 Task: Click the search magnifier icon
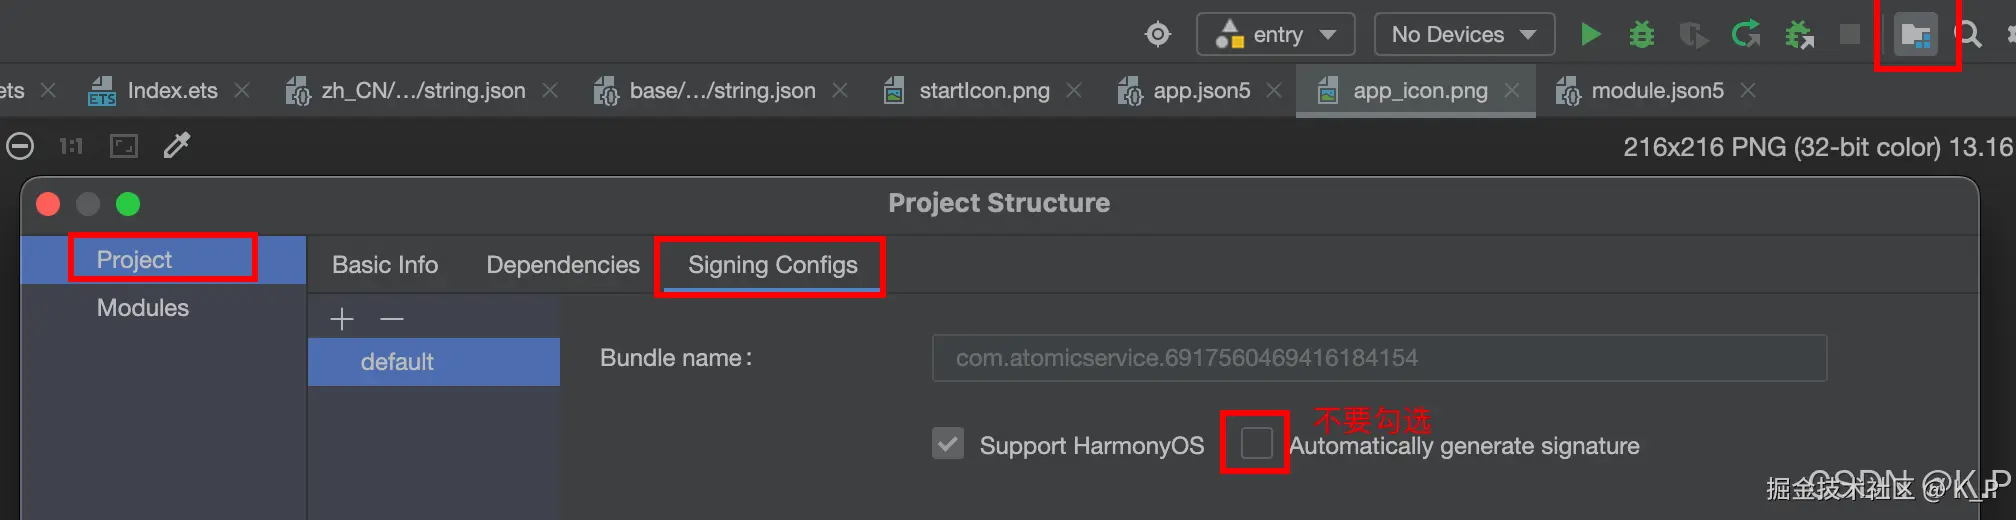[x=1968, y=35]
